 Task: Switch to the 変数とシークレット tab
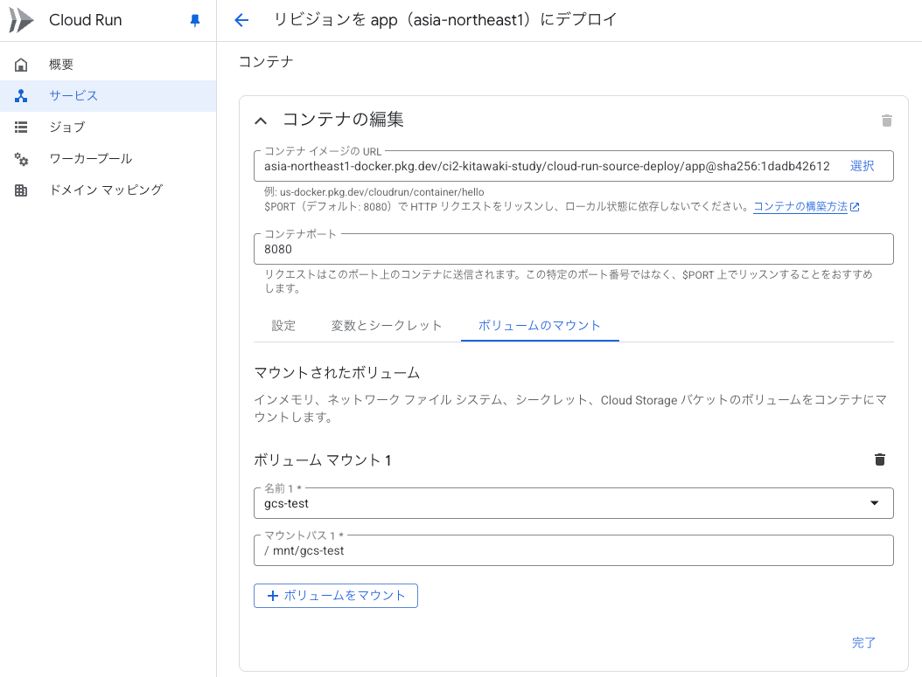click(x=386, y=325)
